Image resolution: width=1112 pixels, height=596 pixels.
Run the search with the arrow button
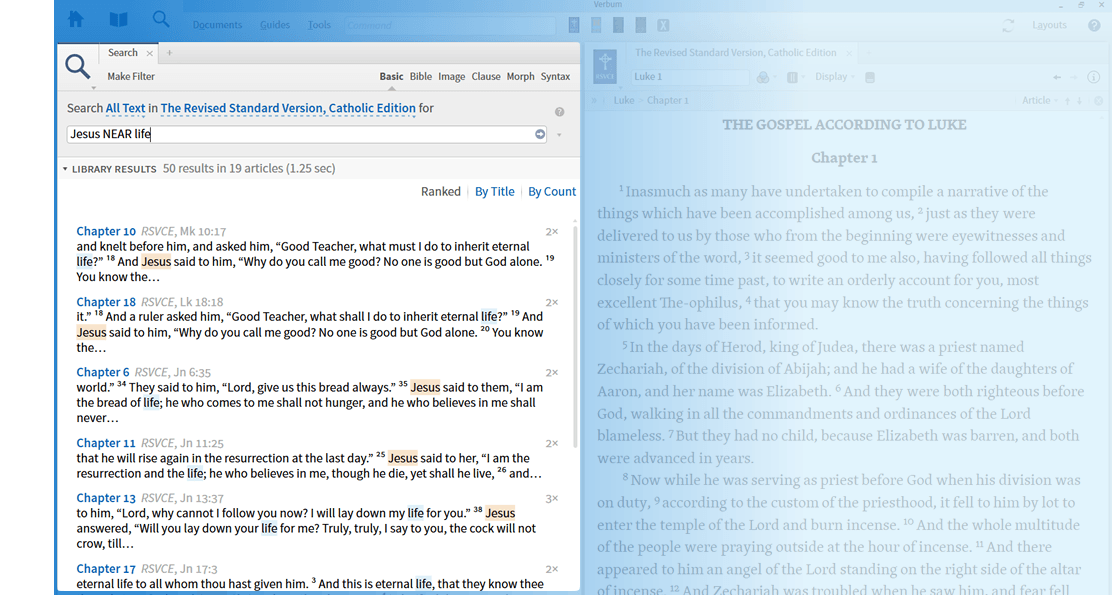click(x=540, y=134)
